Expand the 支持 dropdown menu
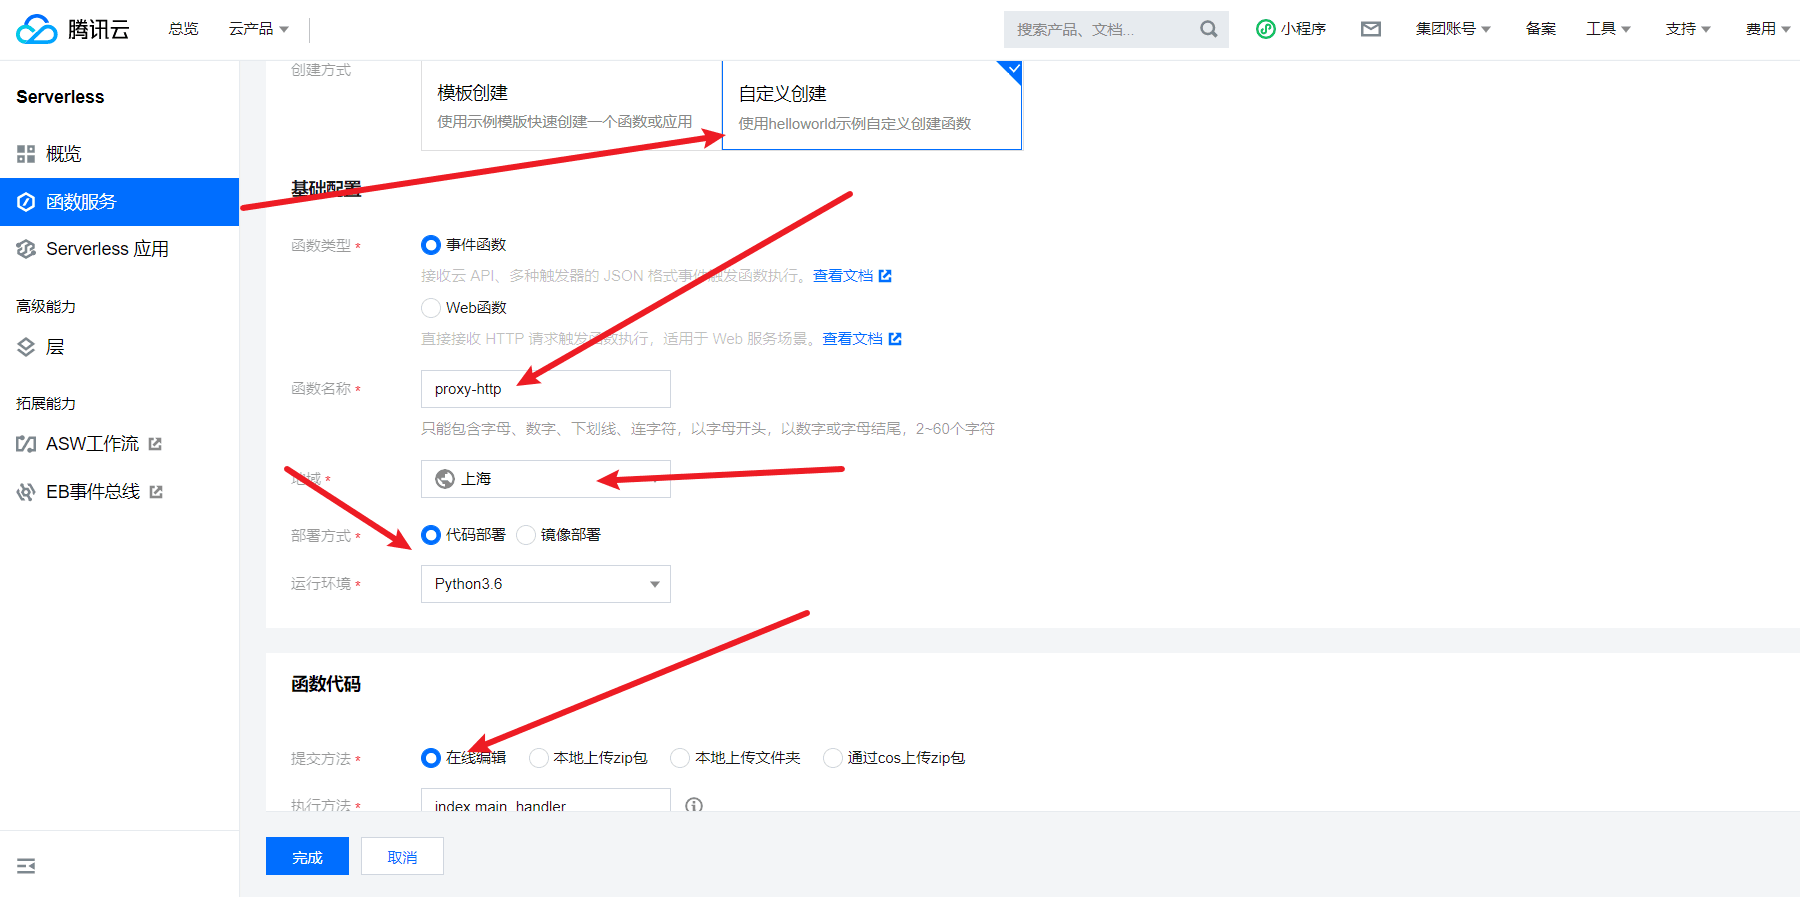 tap(1688, 29)
